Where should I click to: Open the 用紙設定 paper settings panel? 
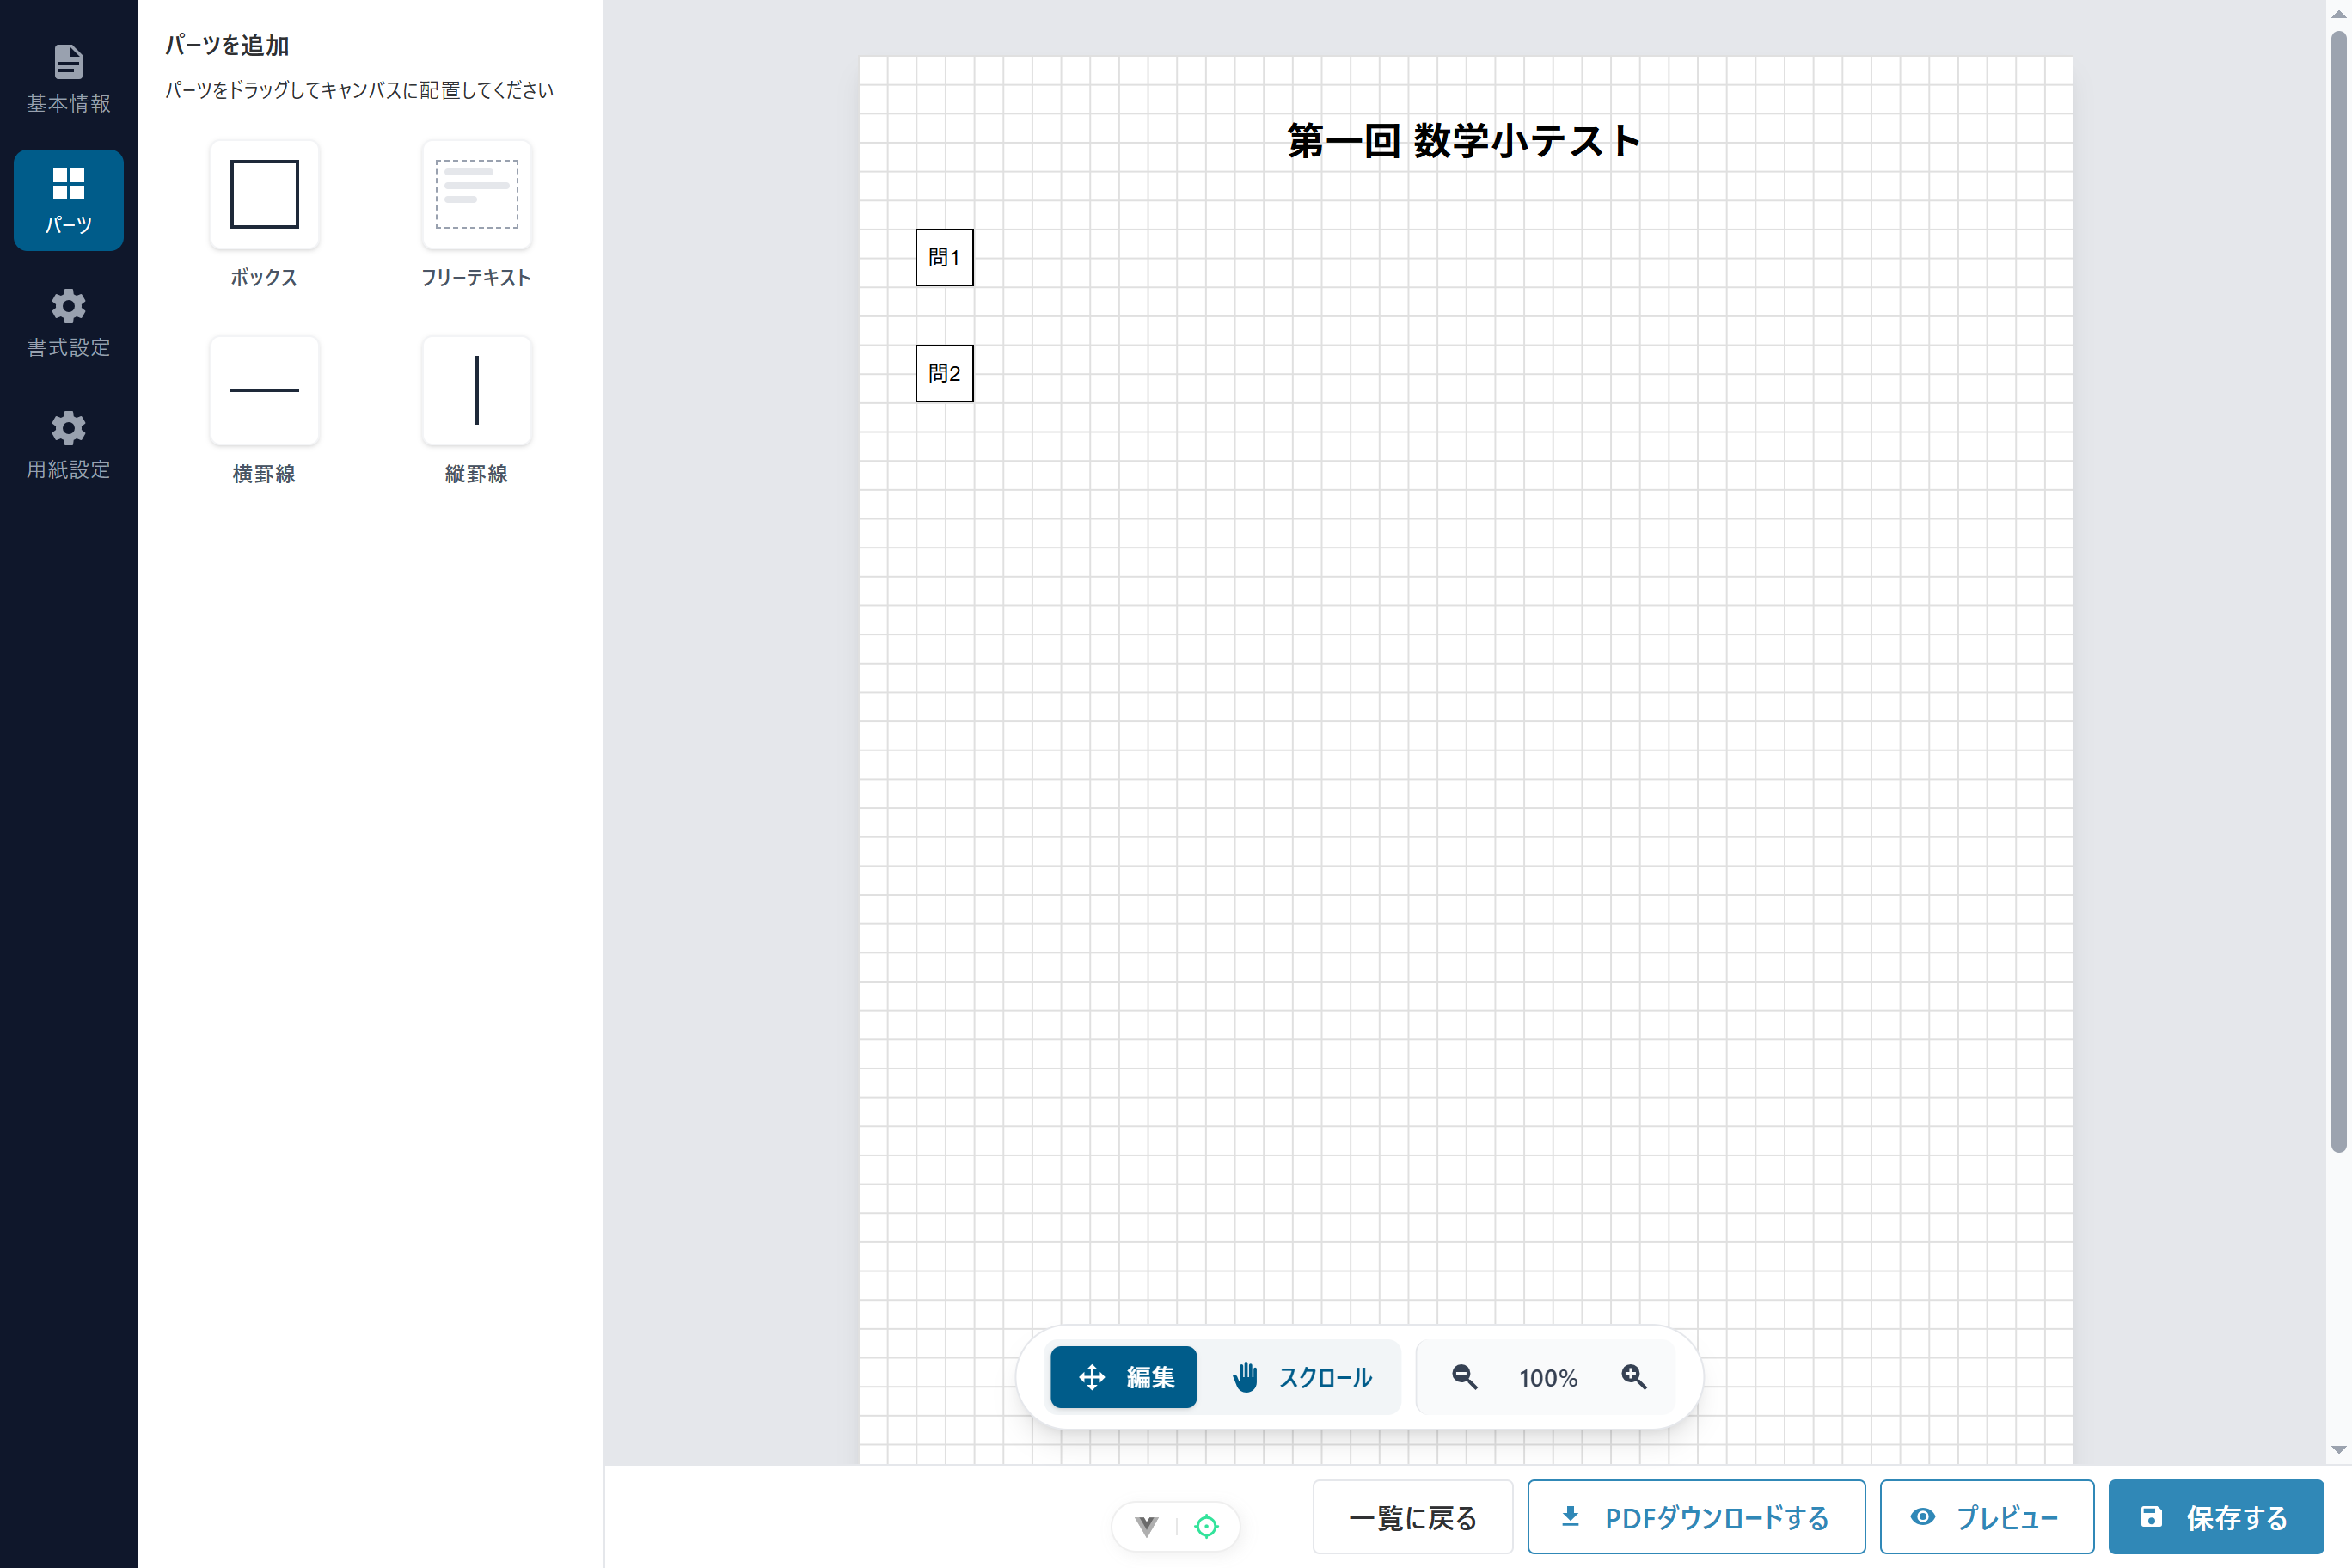[x=67, y=444]
